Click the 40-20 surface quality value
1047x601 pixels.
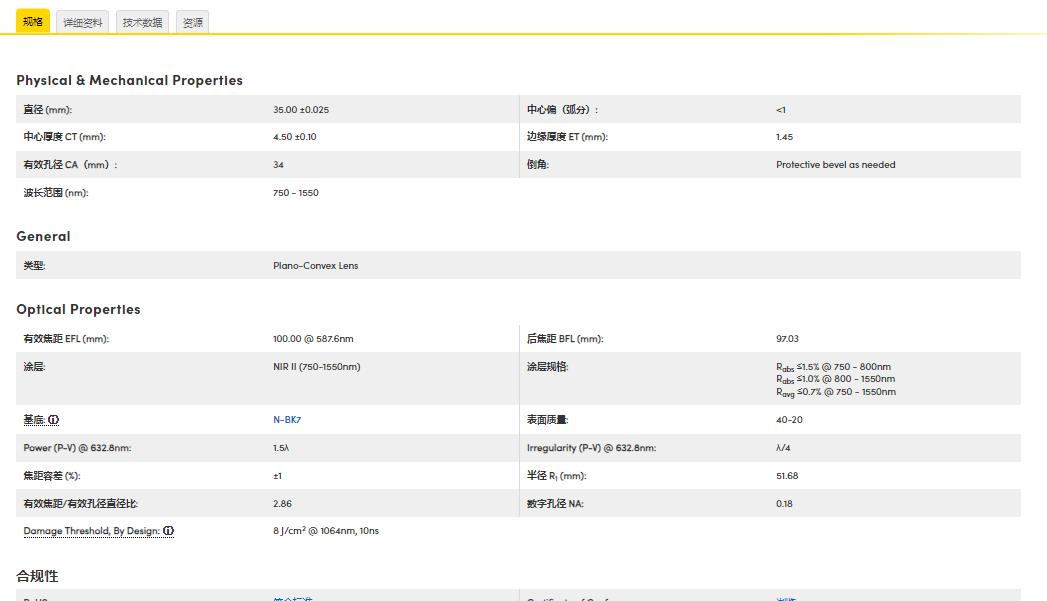789,420
